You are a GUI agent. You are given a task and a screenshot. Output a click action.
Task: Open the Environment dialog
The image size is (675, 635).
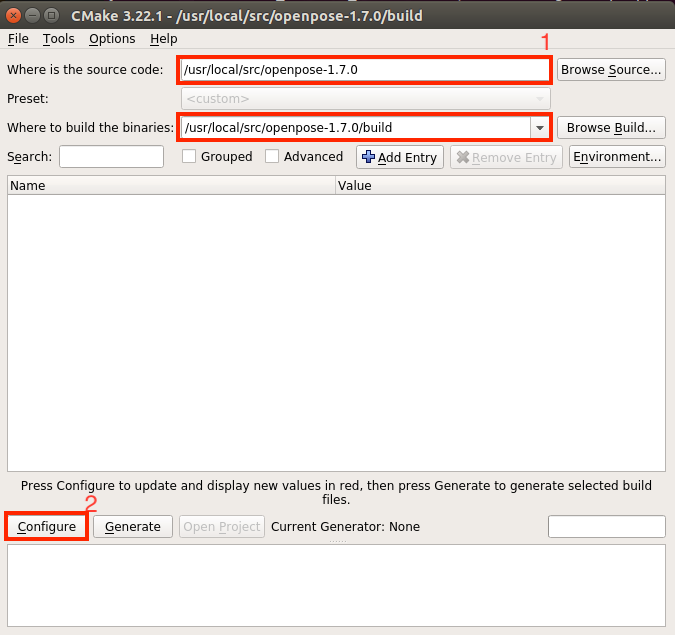click(x=617, y=157)
